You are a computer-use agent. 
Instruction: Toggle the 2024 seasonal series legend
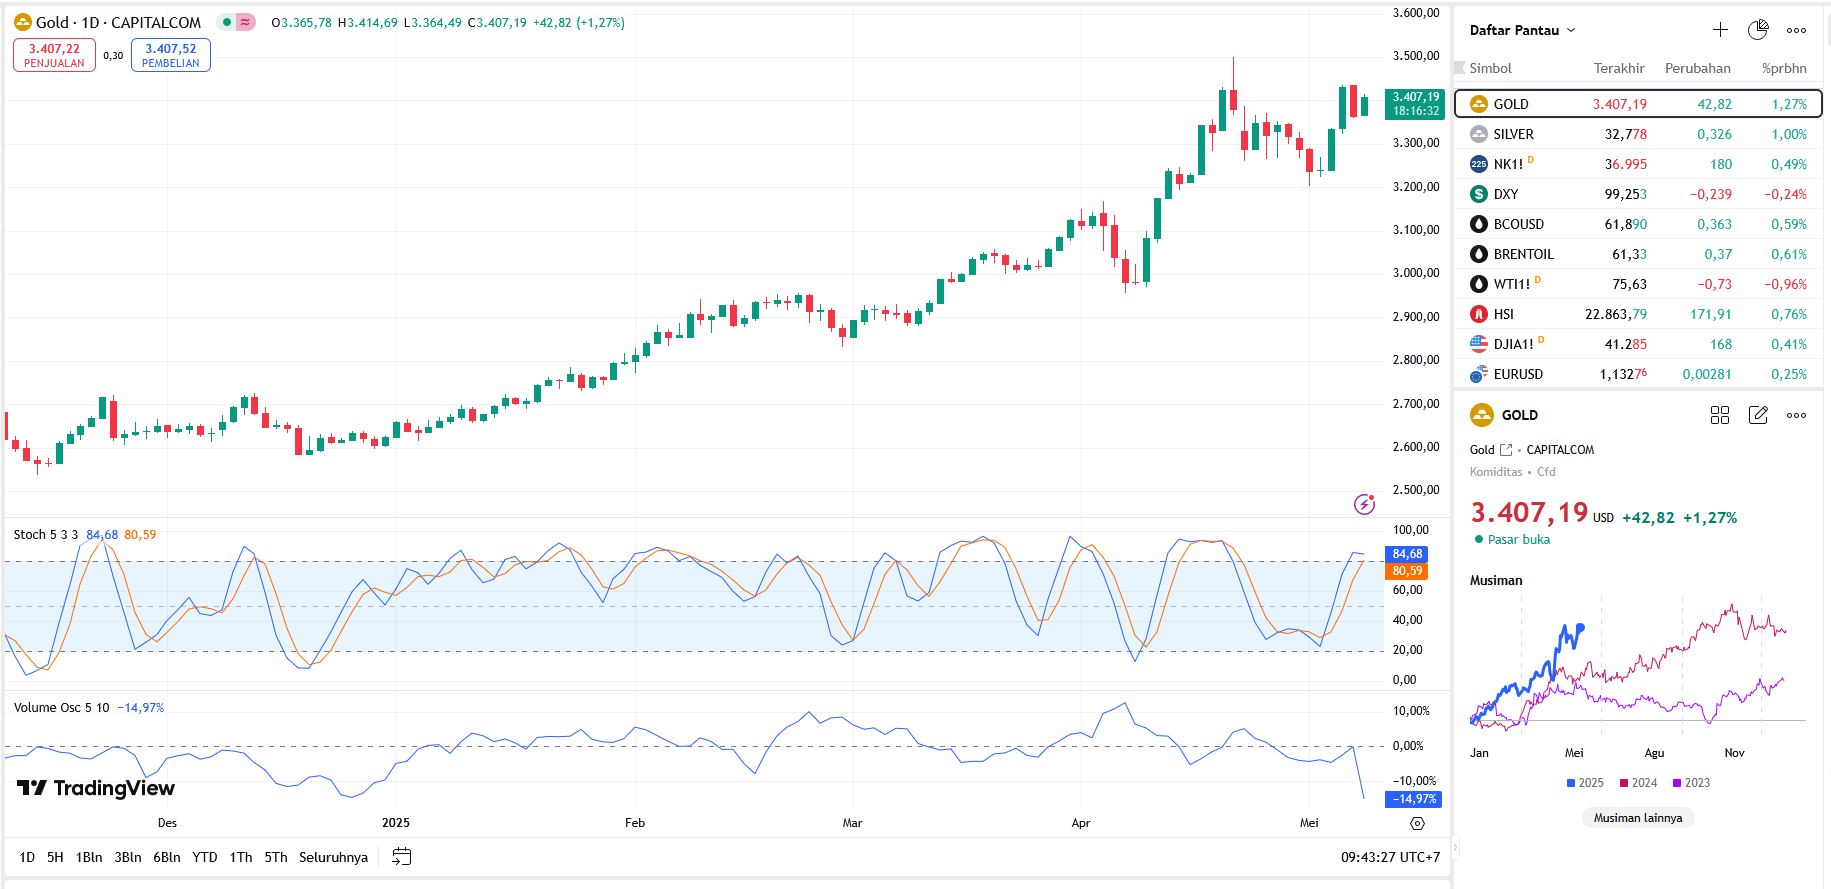1638,783
